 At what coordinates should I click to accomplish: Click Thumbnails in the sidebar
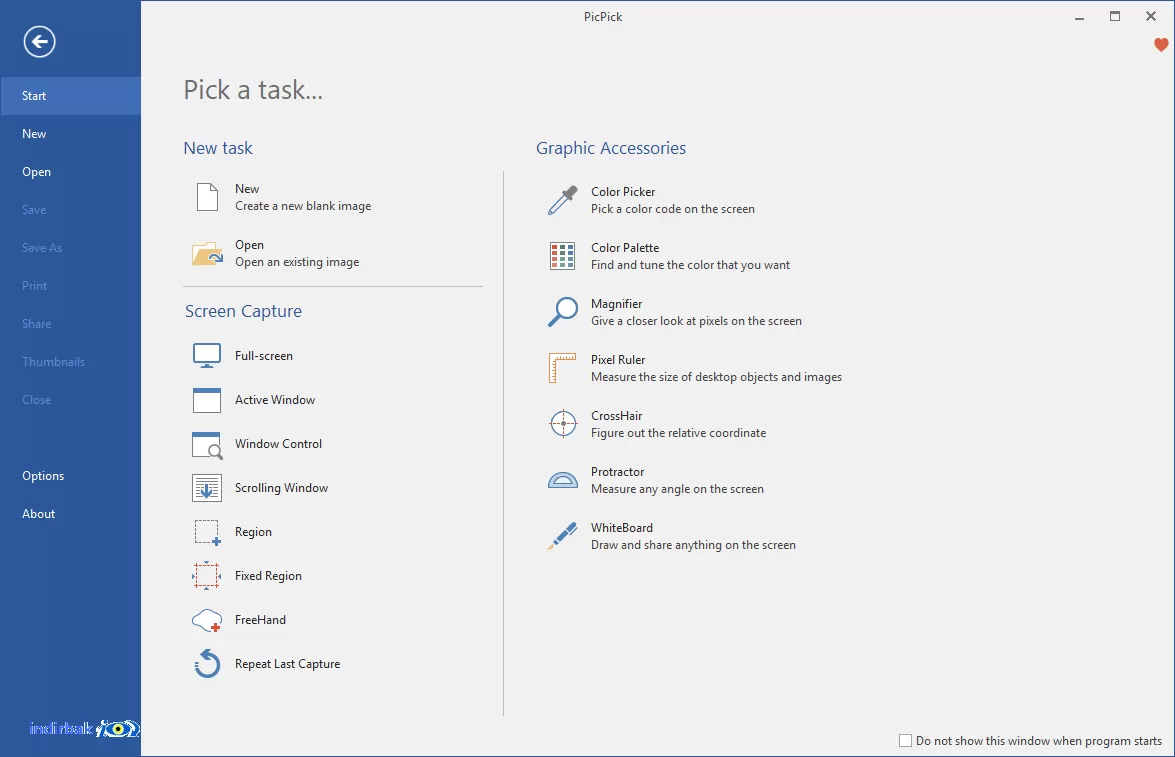pos(70,362)
